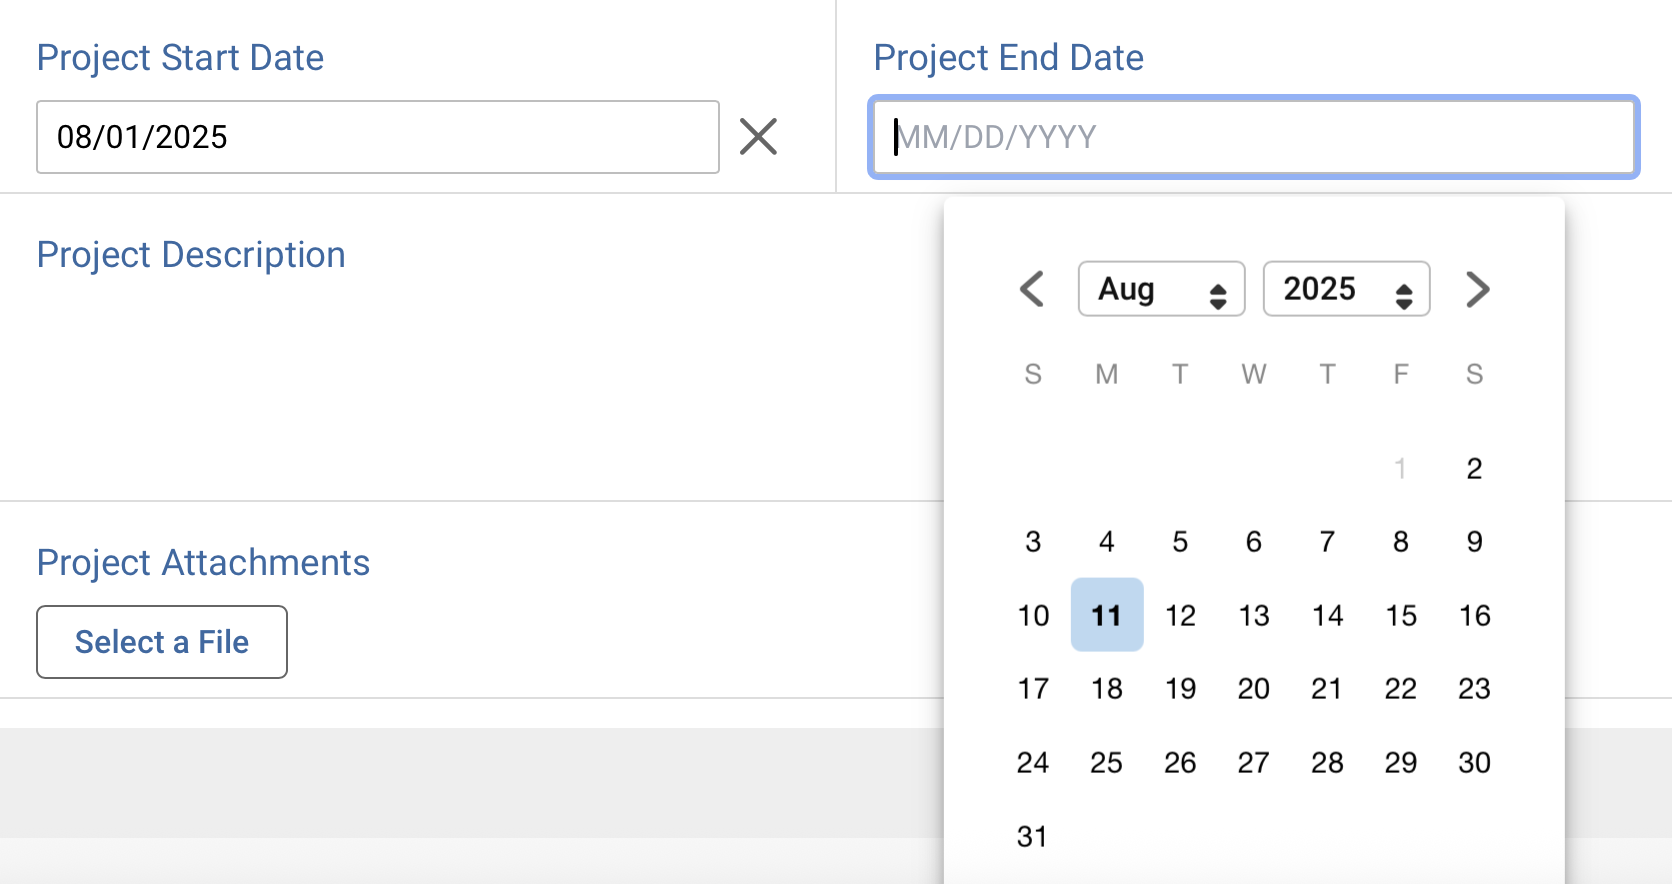
Task: Navigate to the previous month with left chevron
Action: (x=1032, y=289)
